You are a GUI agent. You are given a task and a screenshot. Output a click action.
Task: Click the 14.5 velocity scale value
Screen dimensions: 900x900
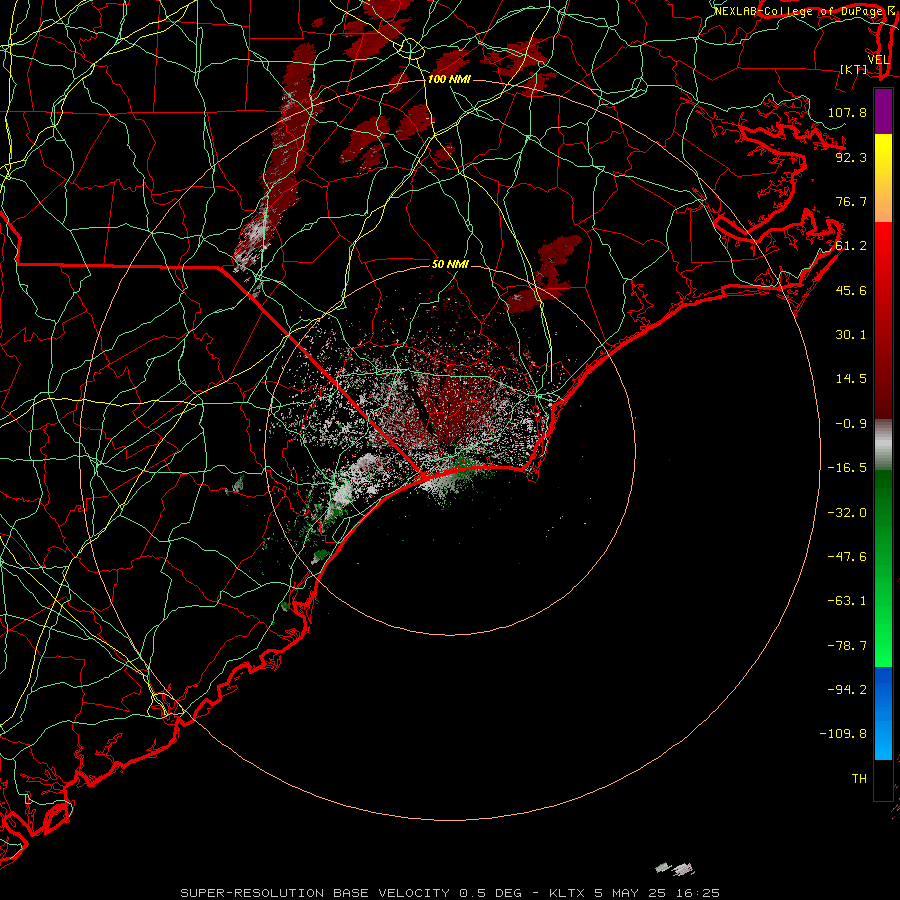pyautogui.click(x=851, y=379)
